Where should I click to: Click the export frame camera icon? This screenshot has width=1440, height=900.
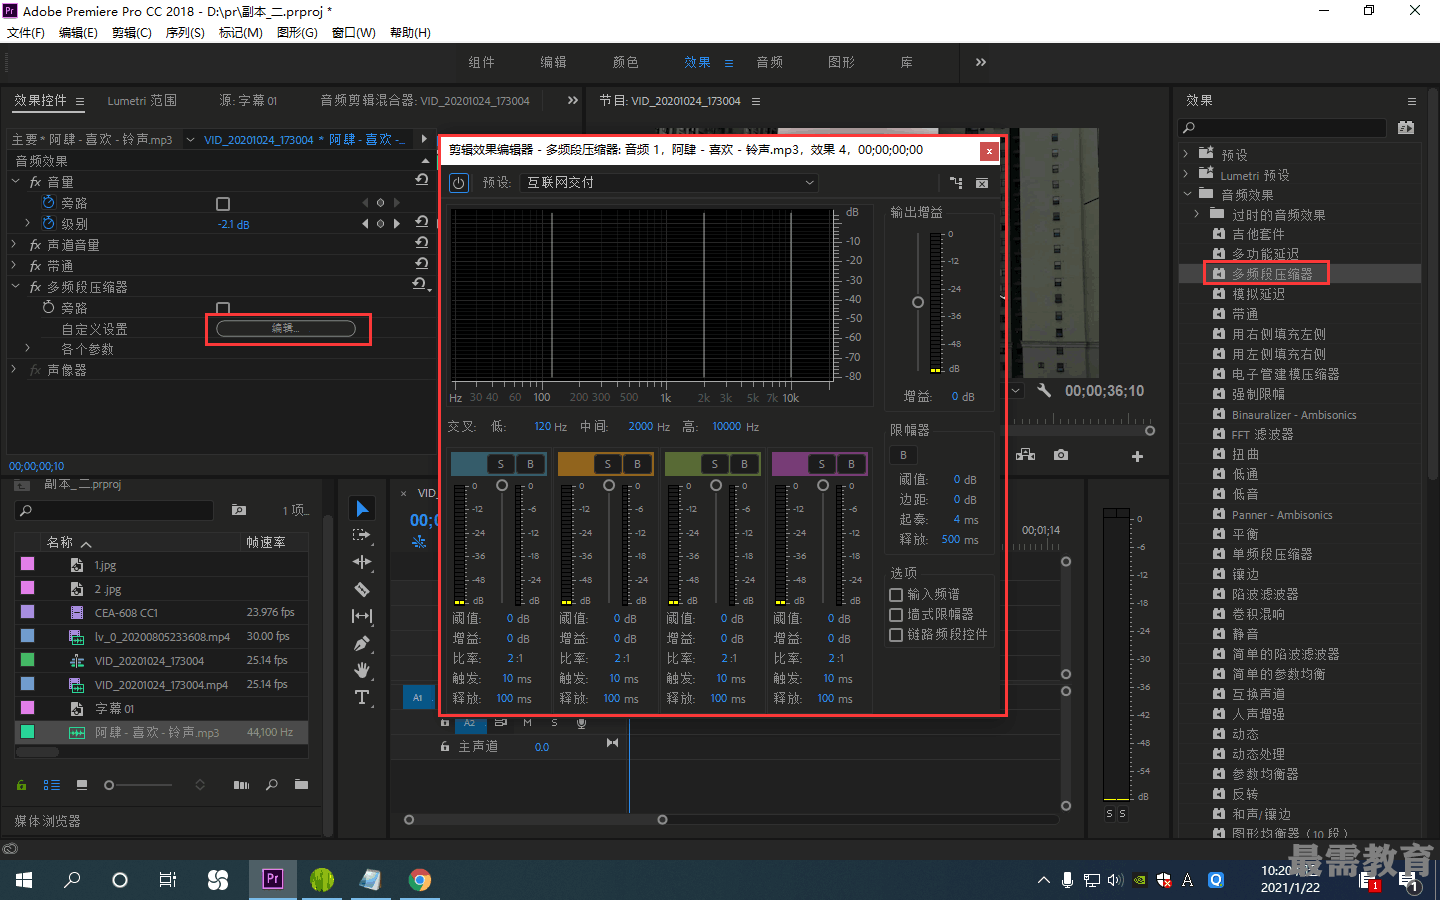[x=1061, y=455]
